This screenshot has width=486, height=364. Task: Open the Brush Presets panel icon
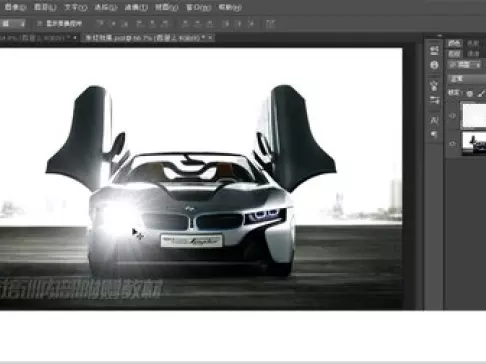click(434, 86)
